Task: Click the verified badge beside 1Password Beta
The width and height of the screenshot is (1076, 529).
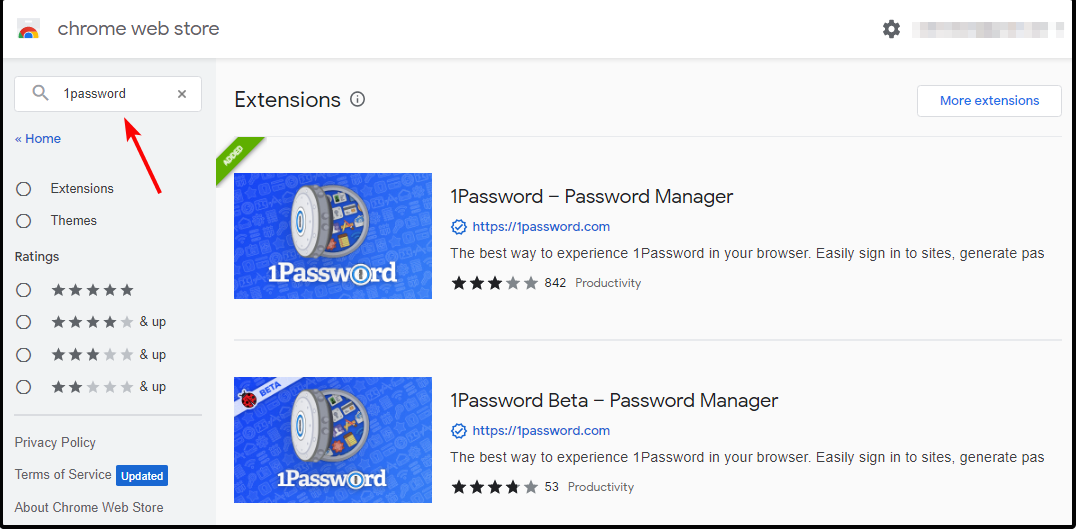Action: (458, 431)
